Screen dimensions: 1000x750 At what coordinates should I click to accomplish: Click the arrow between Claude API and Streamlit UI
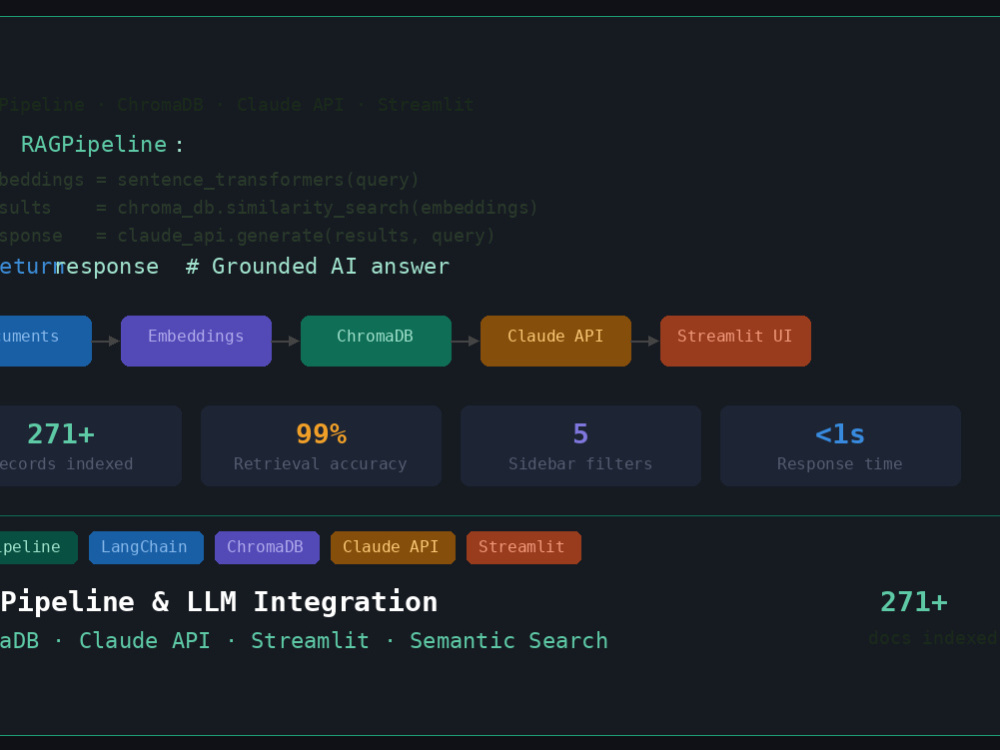click(646, 341)
